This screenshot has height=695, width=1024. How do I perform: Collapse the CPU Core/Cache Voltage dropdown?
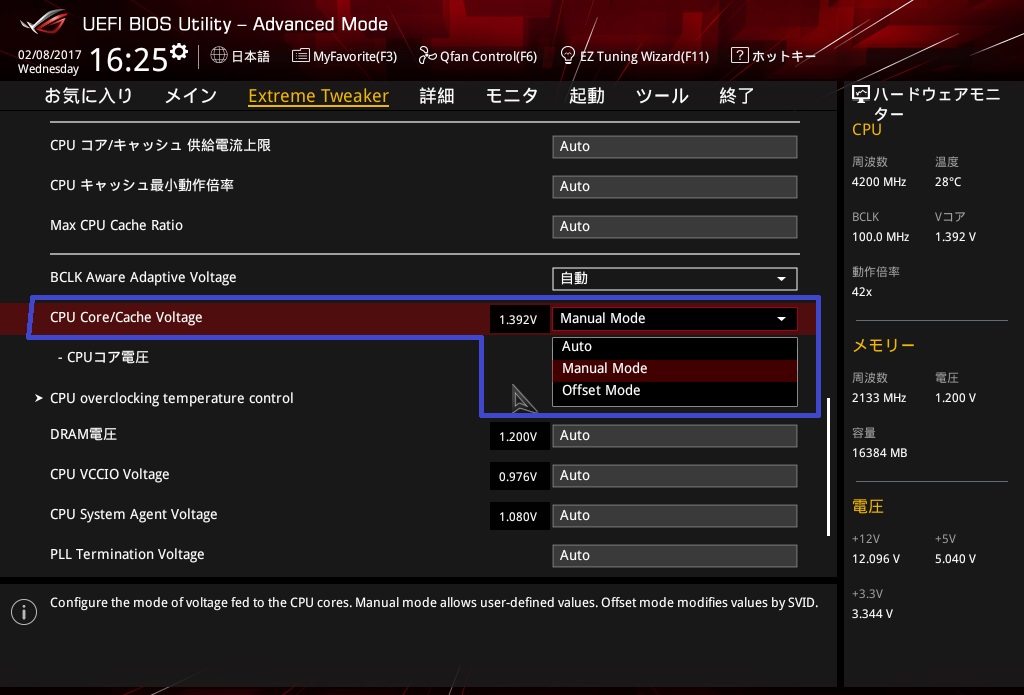(675, 319)
